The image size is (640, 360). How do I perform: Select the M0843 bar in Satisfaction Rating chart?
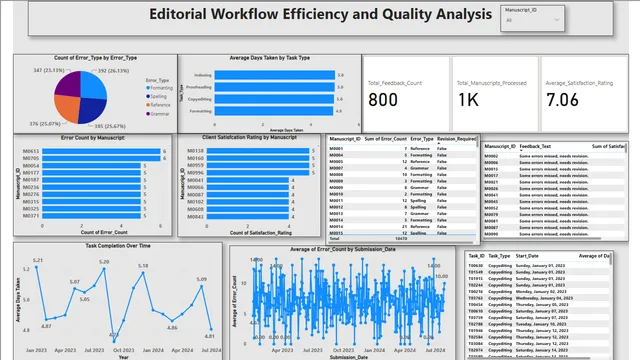tap(248, 217)
